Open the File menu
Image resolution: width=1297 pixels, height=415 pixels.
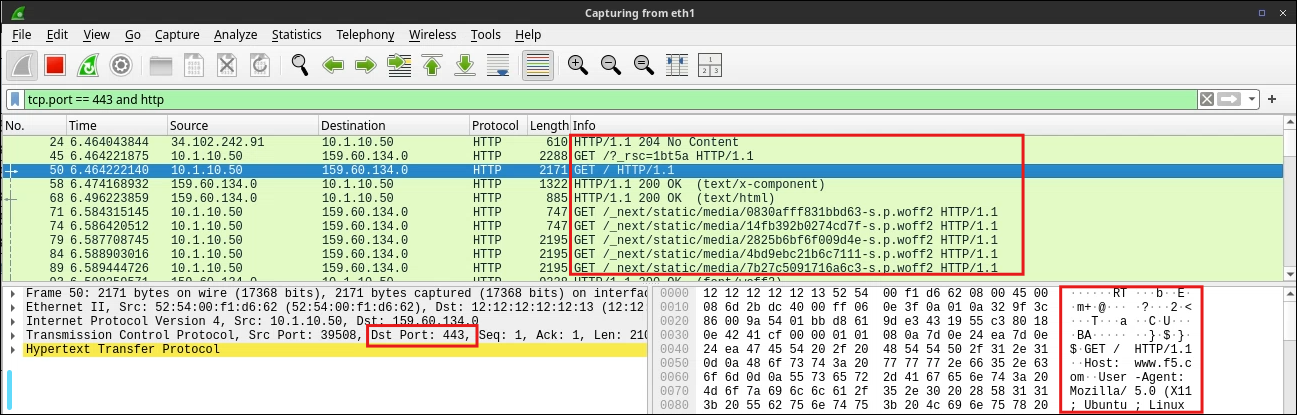coord(22,34)
